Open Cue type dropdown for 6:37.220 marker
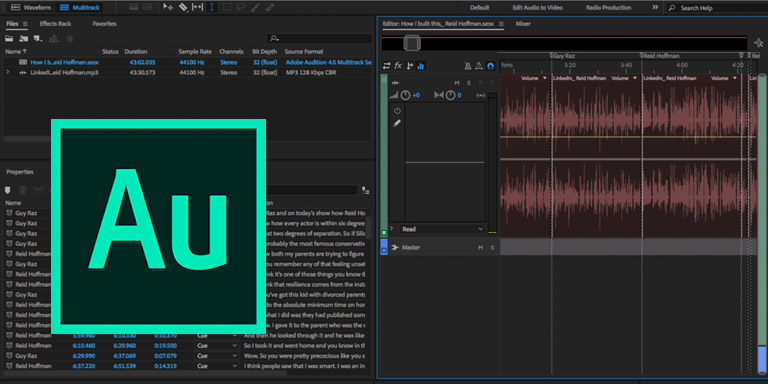Image resolution: width=768 pixels, height=384 pixels. tap(216, 366)
